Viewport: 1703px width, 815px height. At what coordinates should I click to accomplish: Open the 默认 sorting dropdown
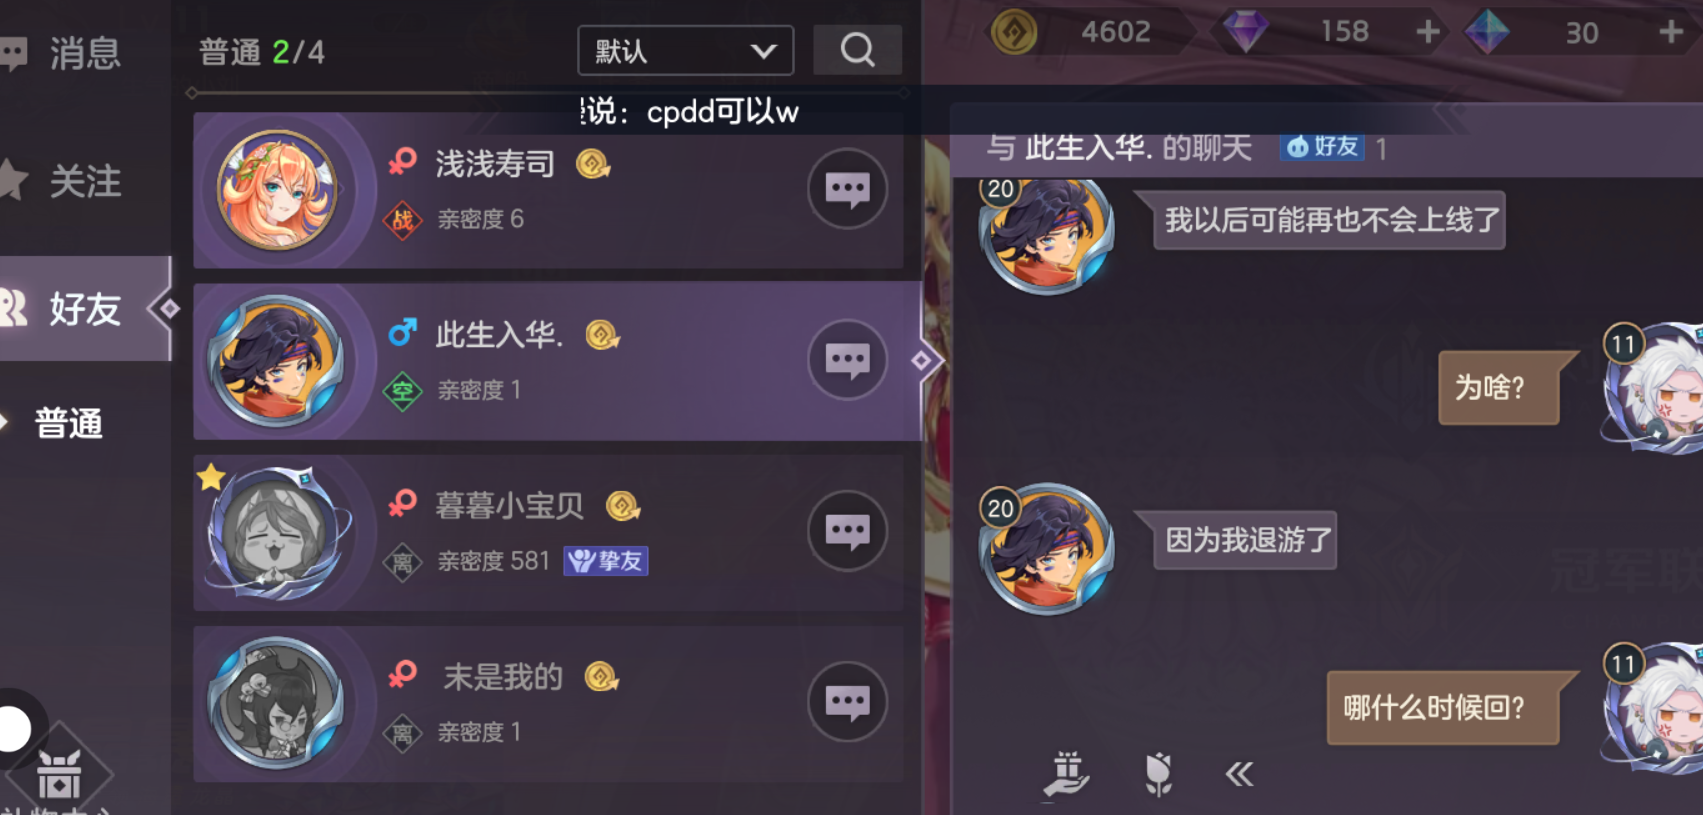pos(686,50)
